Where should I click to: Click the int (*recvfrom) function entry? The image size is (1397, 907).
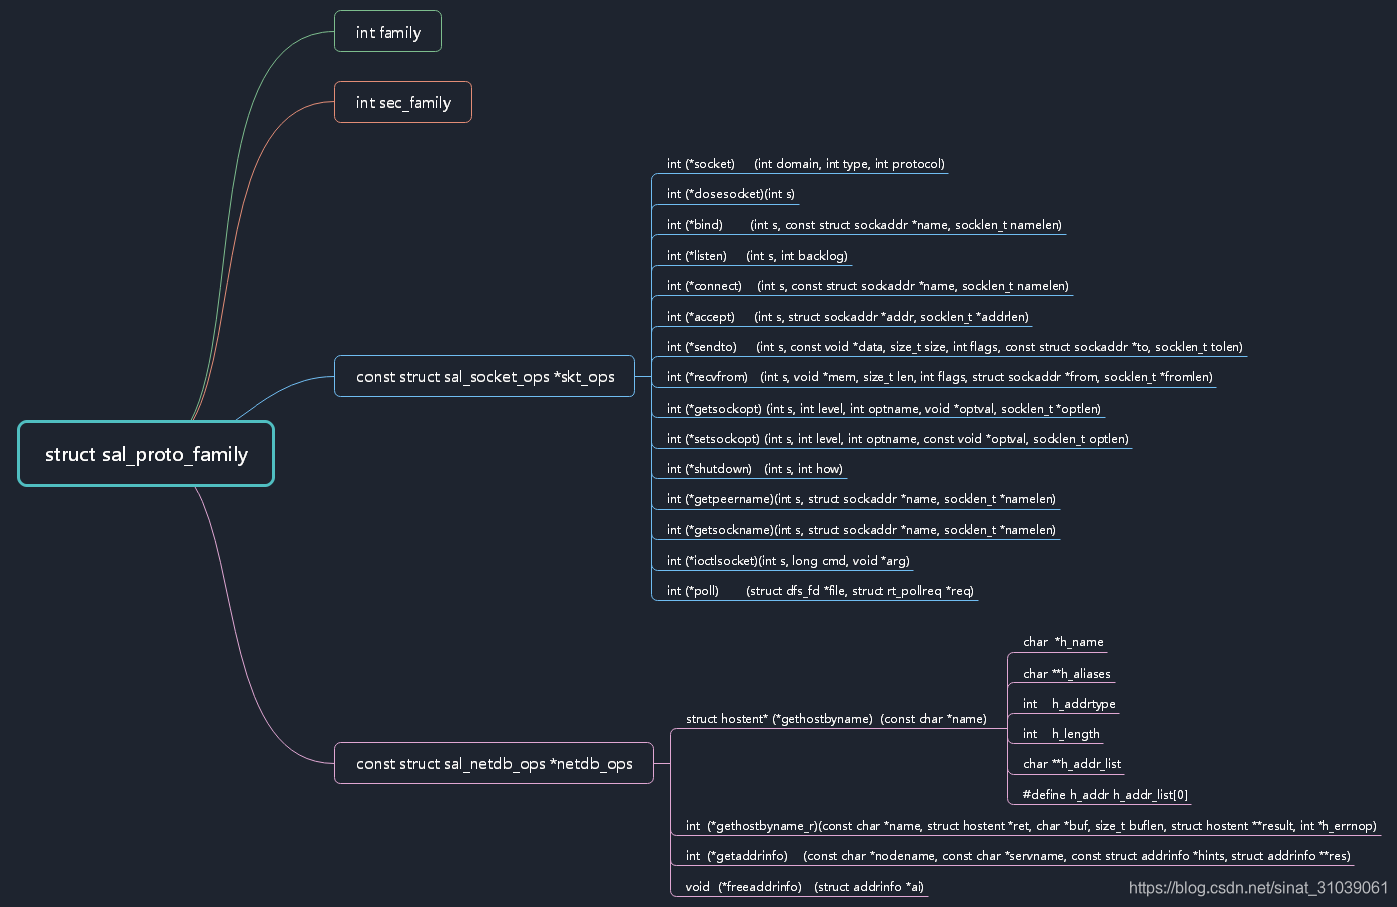[x=940, y=377]
